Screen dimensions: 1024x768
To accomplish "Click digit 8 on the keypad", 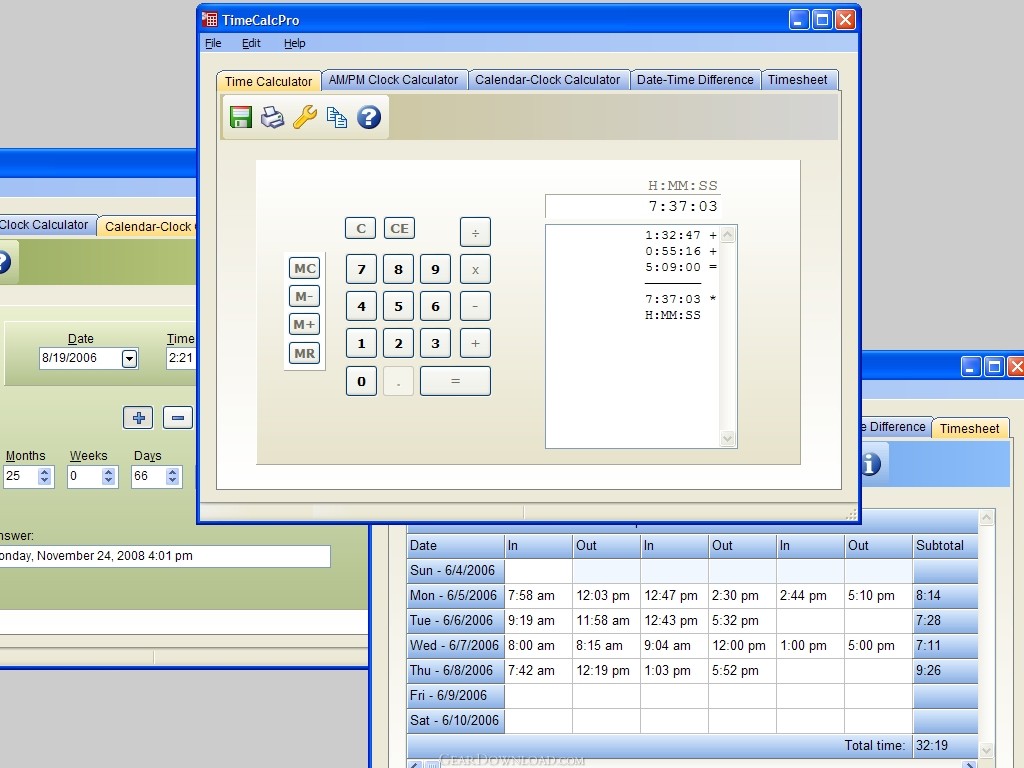I will [x=398, y=270].
